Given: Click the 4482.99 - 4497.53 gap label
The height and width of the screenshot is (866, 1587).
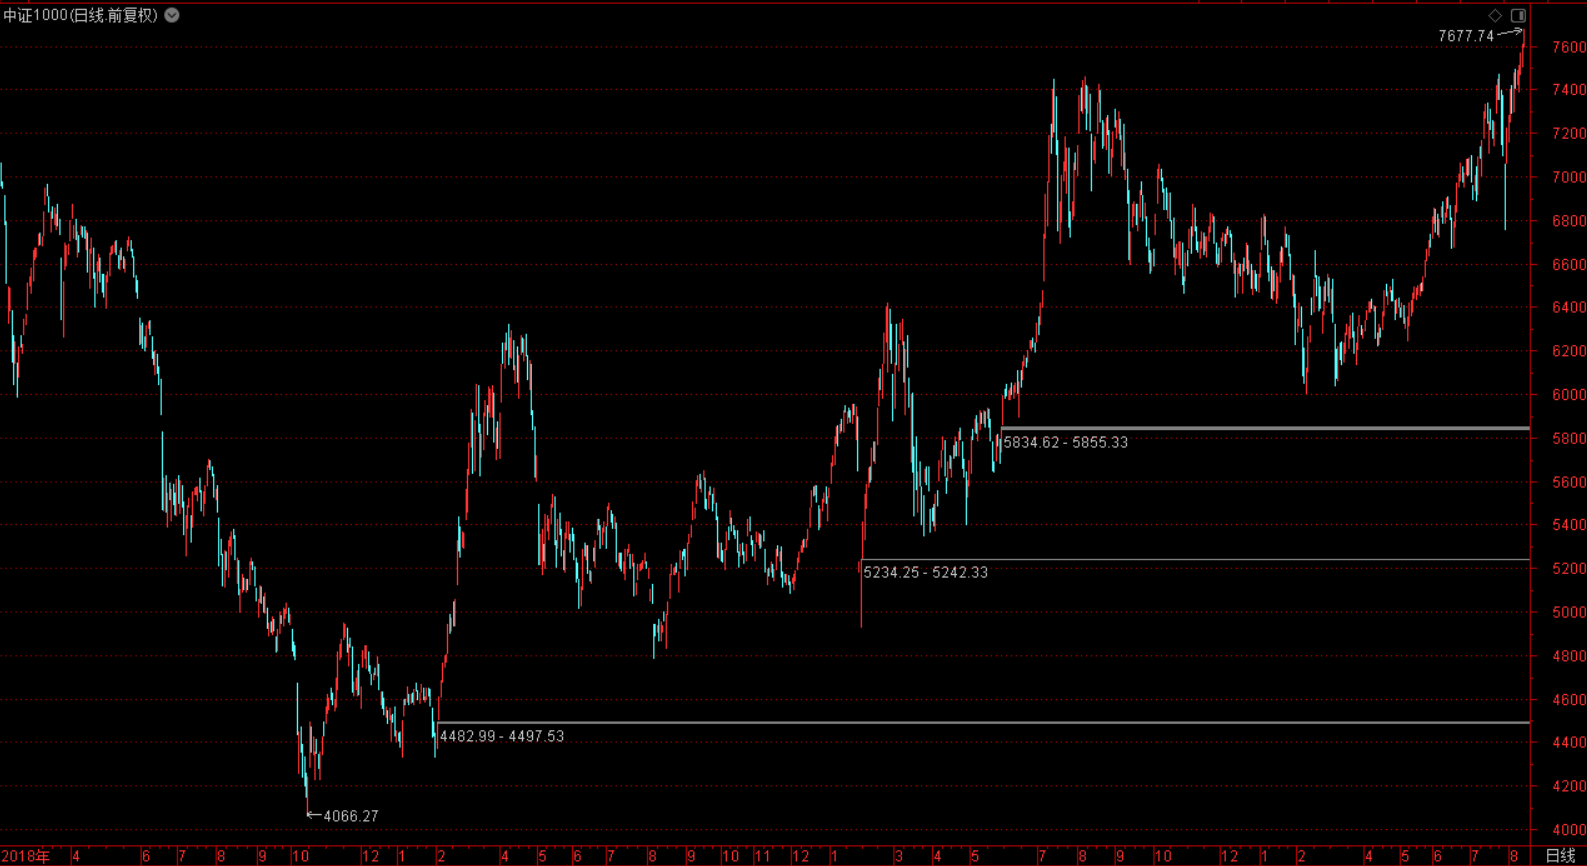Looking at the screenshot, I should (x=502, y=736).
